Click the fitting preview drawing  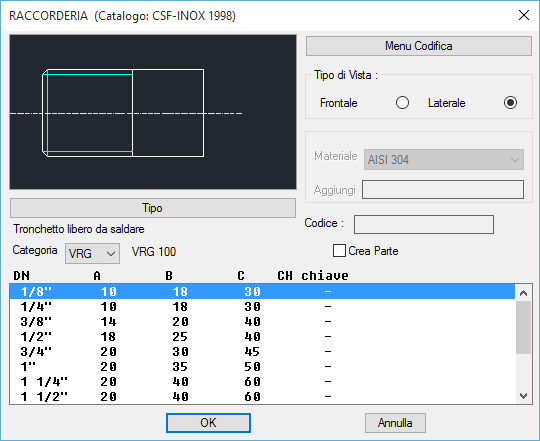tap(153, 112)
